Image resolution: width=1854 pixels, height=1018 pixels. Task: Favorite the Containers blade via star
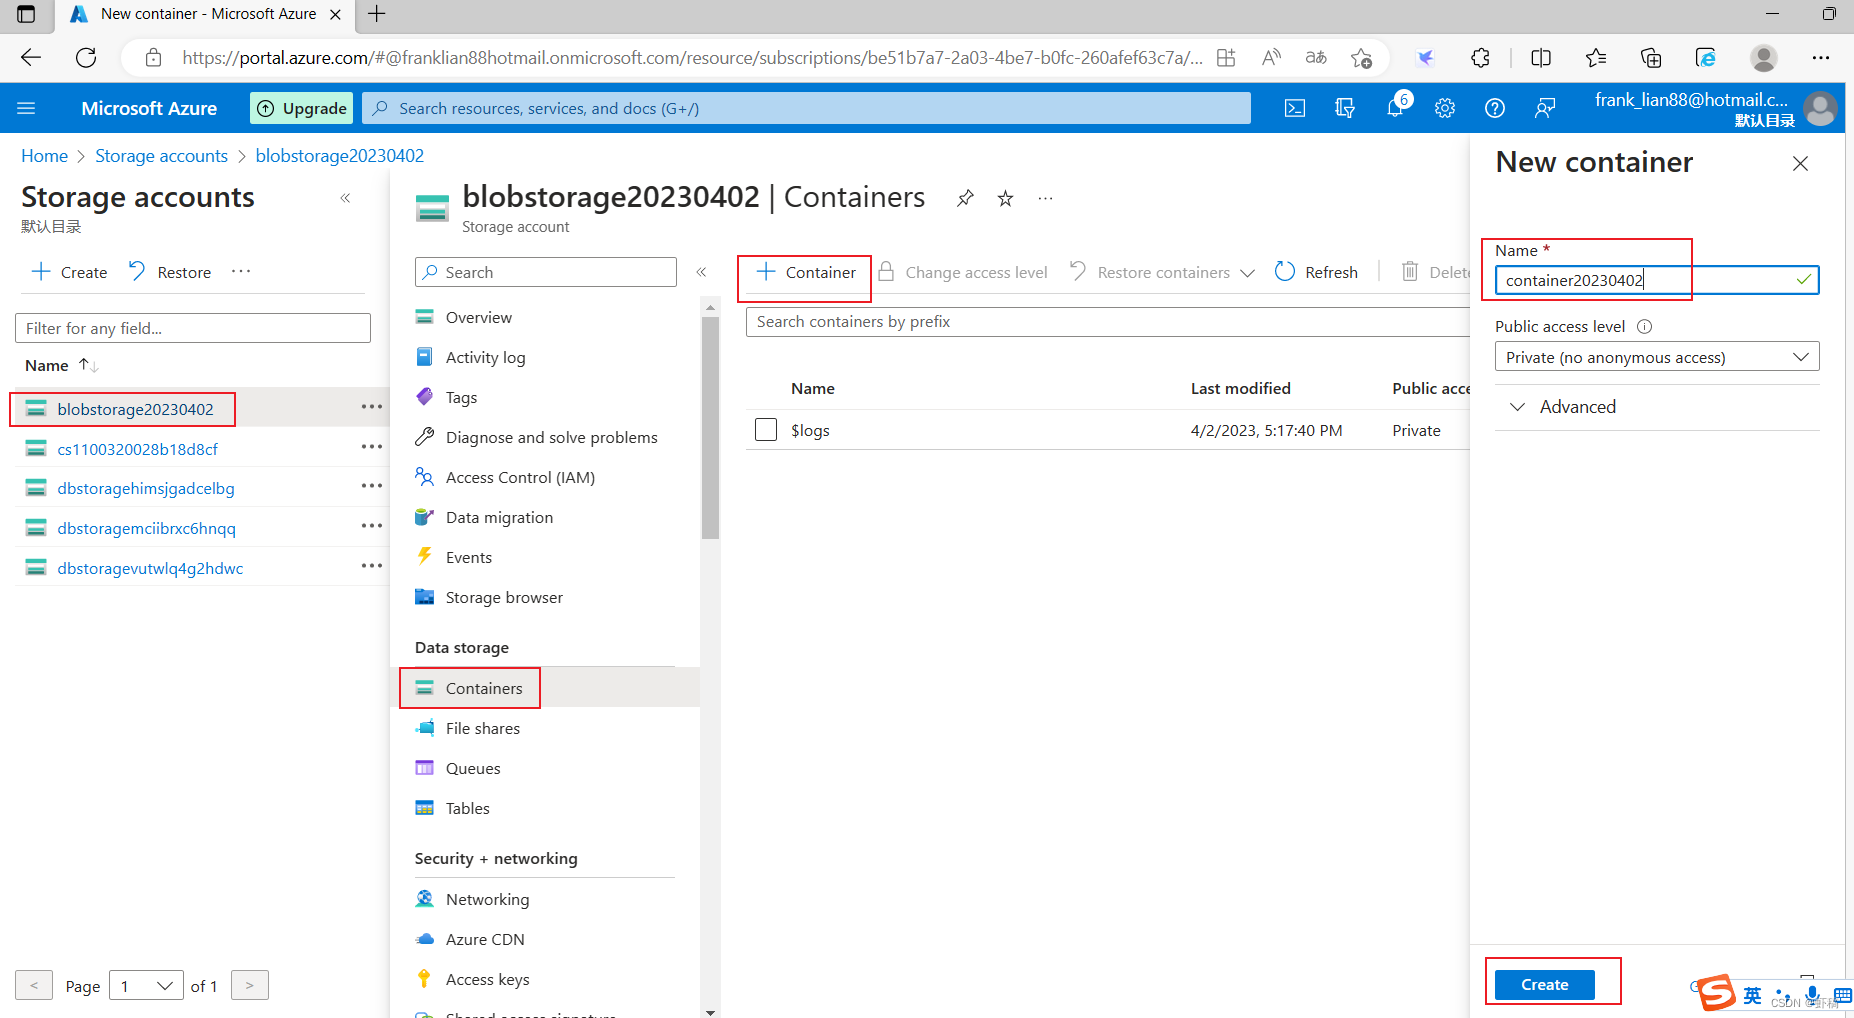(1004, 198)
